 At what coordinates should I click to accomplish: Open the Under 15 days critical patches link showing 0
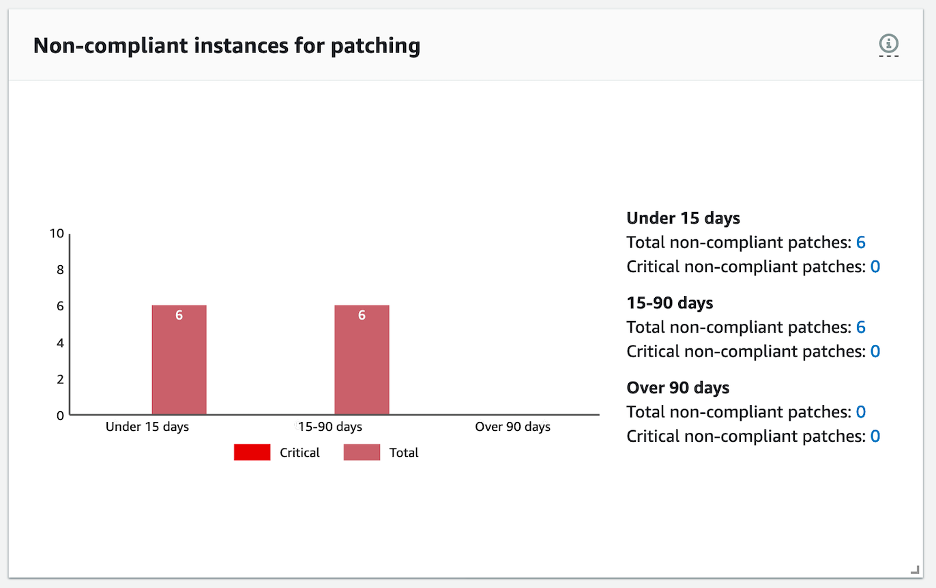click(876, 266)
